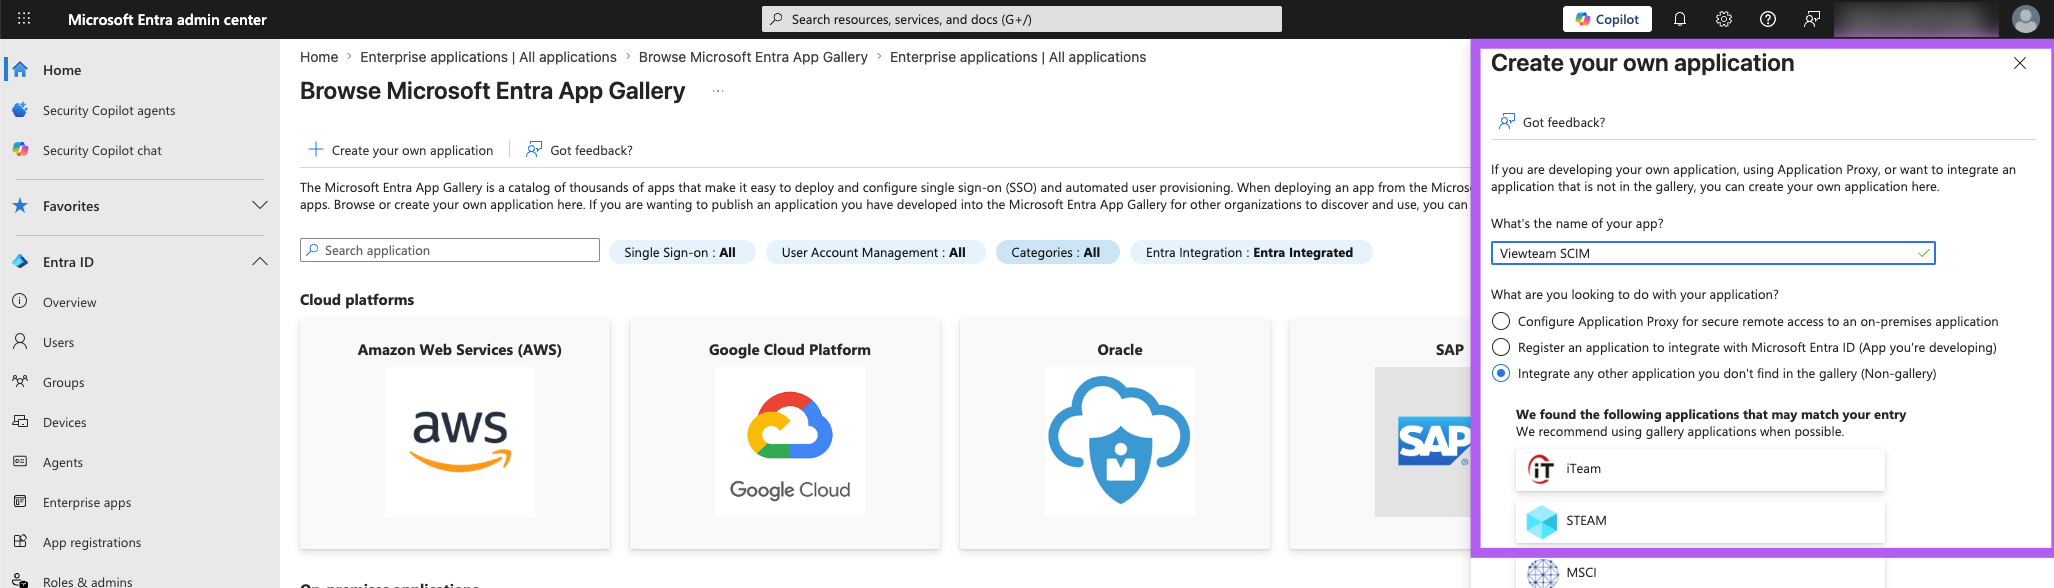Open notifications bell icon
The height and width of the screenshot is (588, 2054).
point(1680,19)
